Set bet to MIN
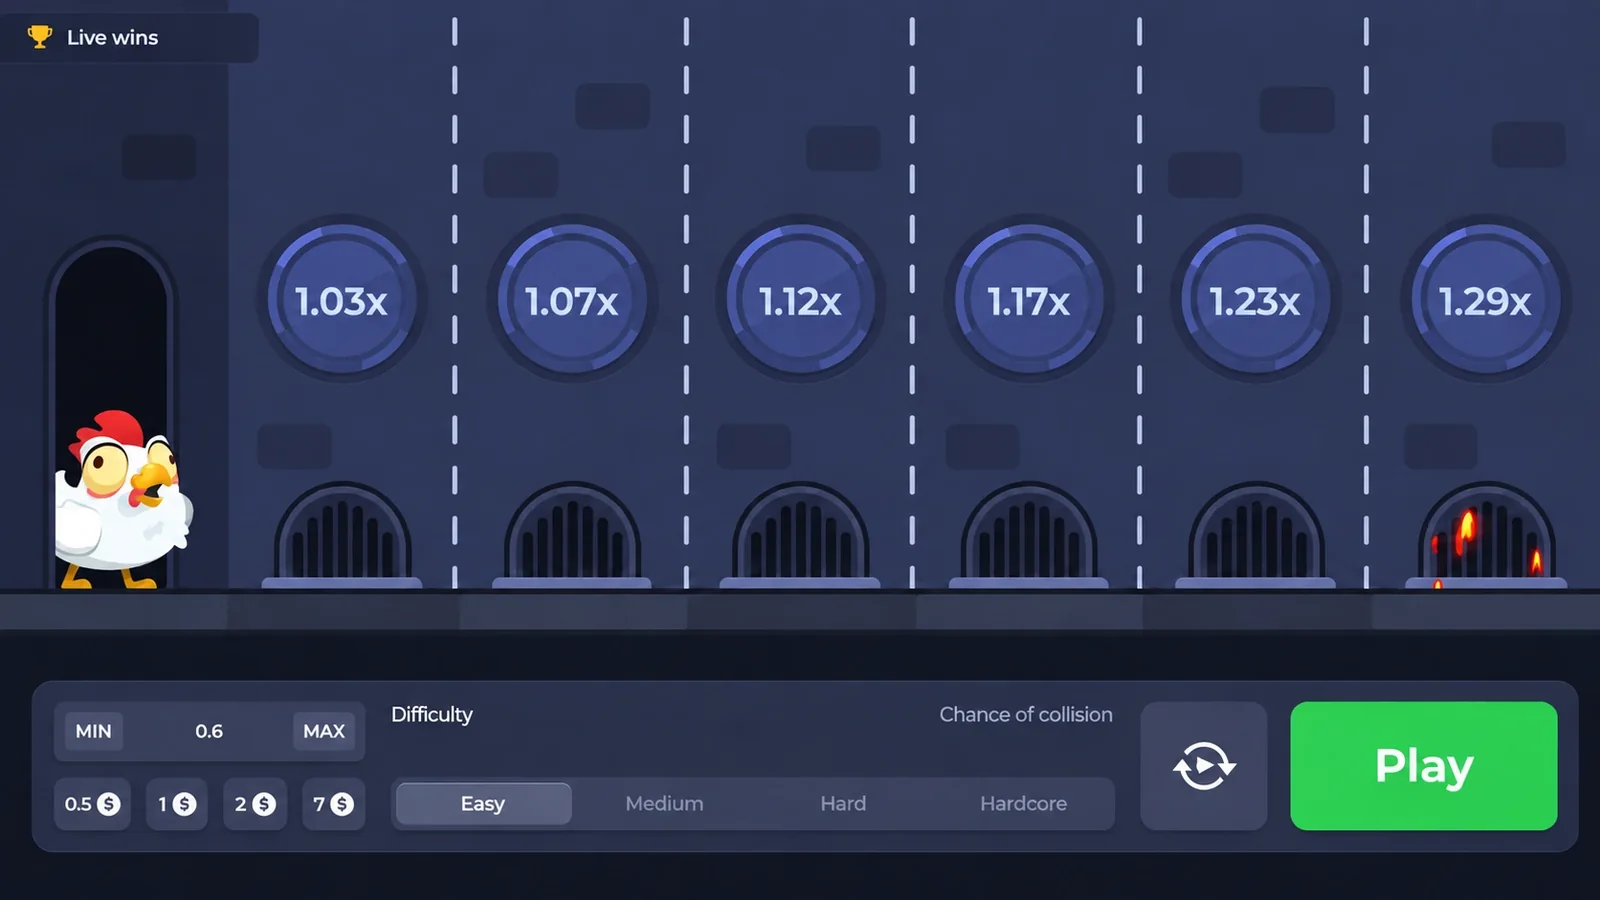Screen dimensions: 1600x900 tap(94, 731)
